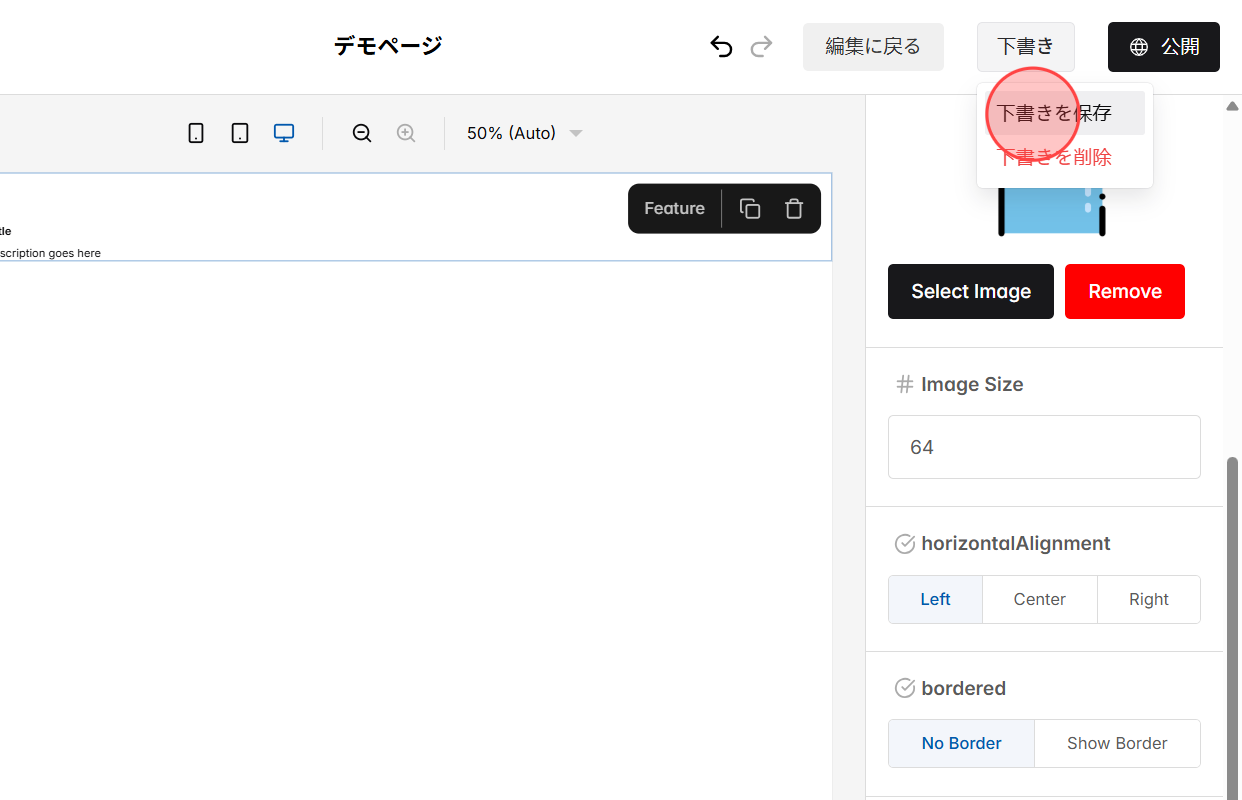Viewport: 1242px width, 800px height.
Task: Switch to mobile preview mode
Action: click(x=196, y=132)
